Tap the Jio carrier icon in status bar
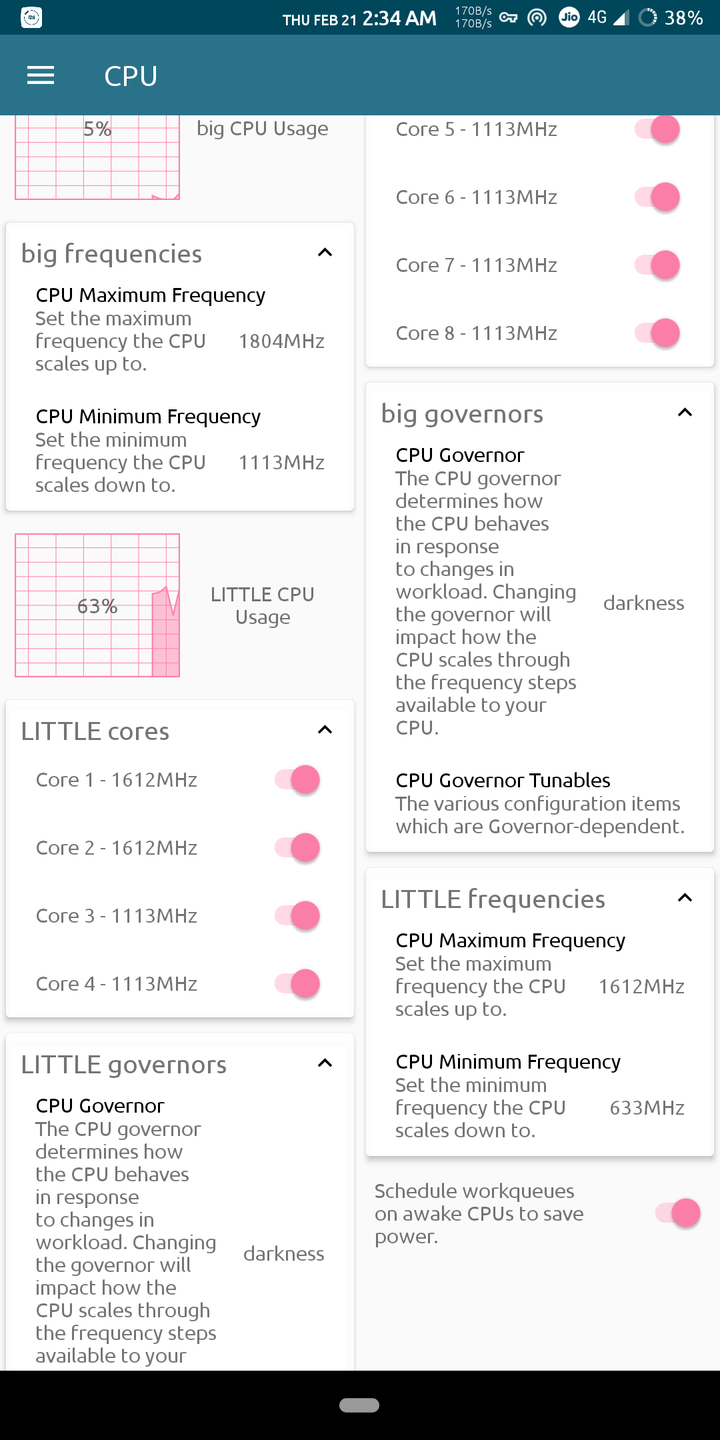 [x=569, y=18]
